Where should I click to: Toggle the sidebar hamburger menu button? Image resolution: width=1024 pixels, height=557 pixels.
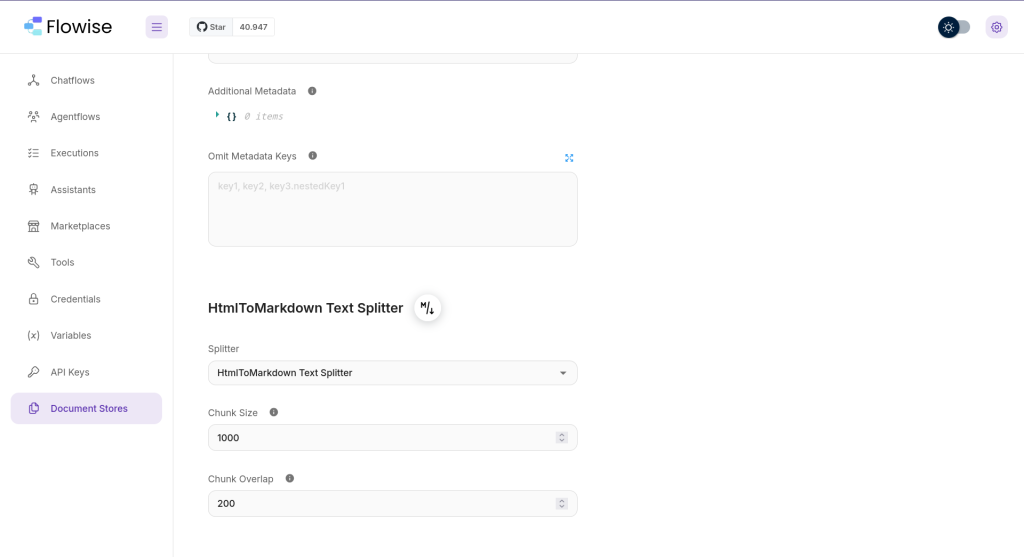pos(157,27)
